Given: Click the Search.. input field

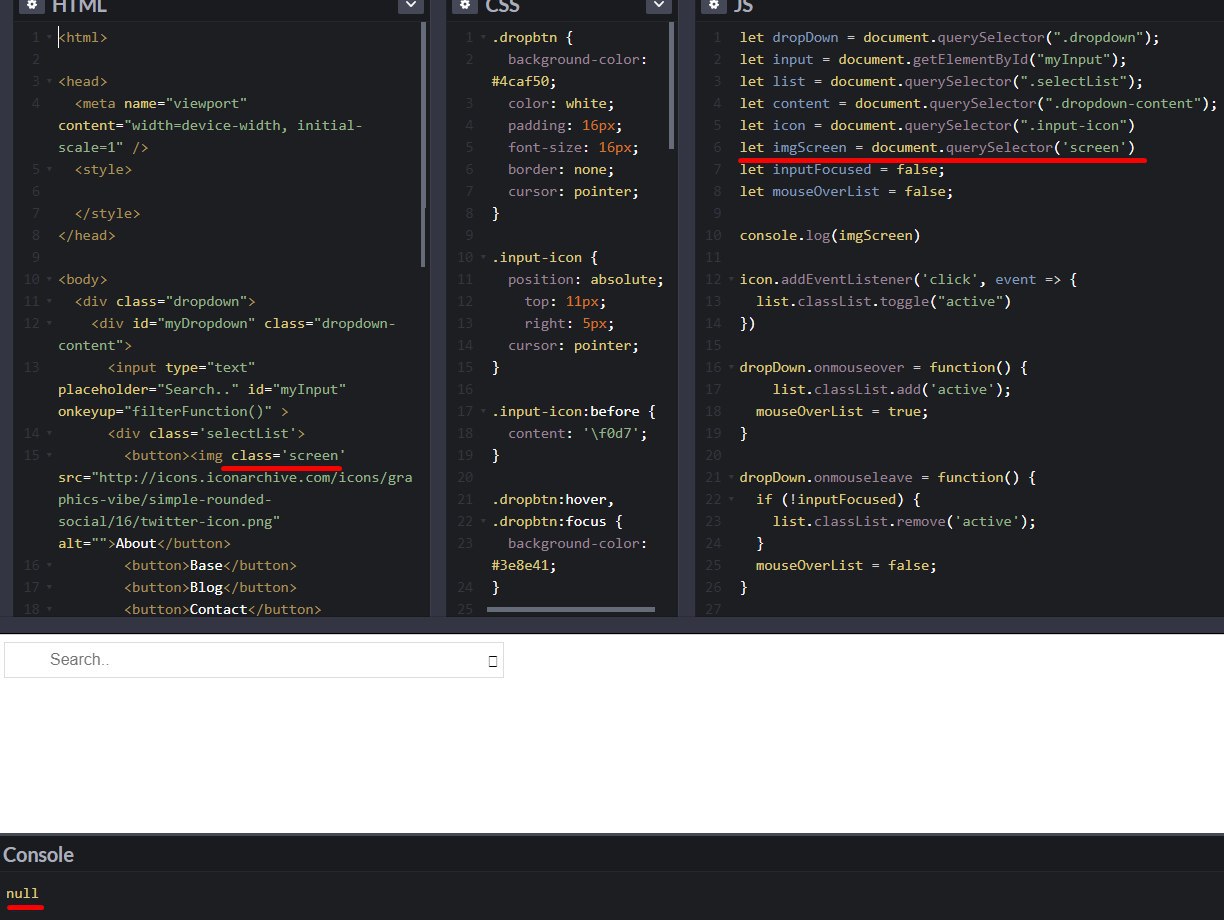Looking at the screenshot, I should point(250,660).
